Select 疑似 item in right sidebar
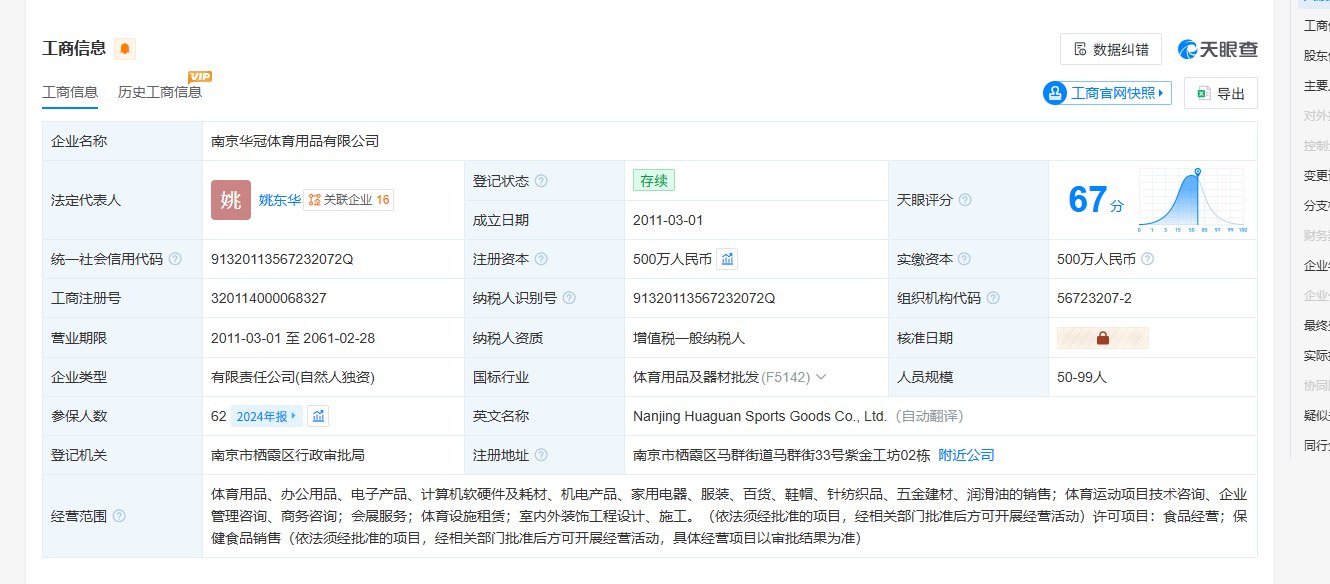Viewport: 1330px width, 584px height. pyautogui.click(x=1316, y=416)
